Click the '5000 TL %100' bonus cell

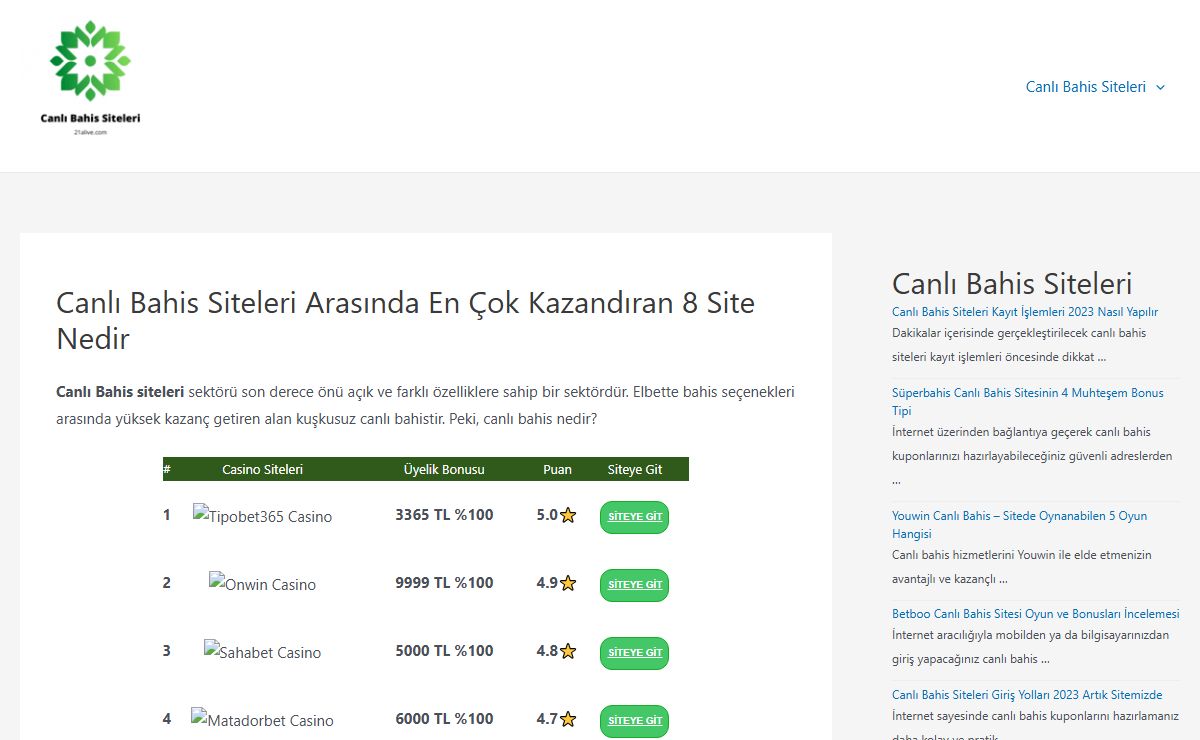(444, 651)
